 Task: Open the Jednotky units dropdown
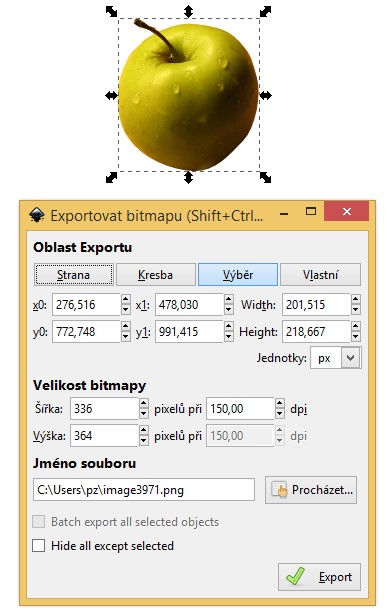(x=351, y=358)
